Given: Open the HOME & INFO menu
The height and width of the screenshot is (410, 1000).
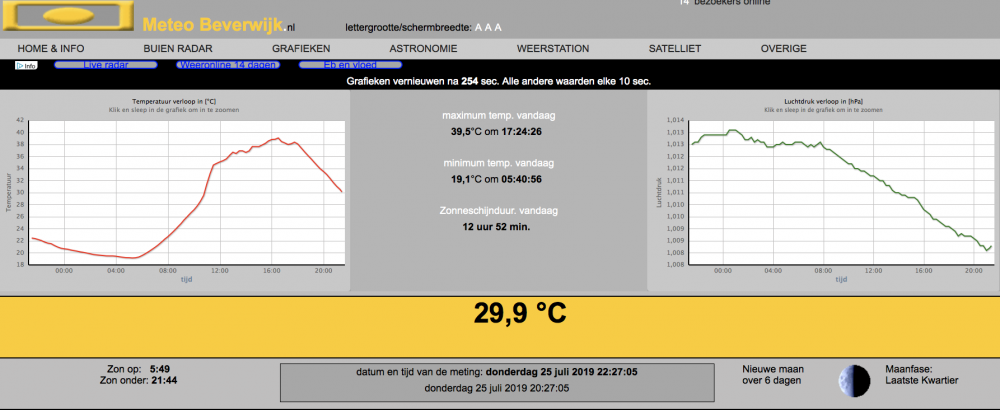Looking at the screenshot, I should (x=51, y=48).
